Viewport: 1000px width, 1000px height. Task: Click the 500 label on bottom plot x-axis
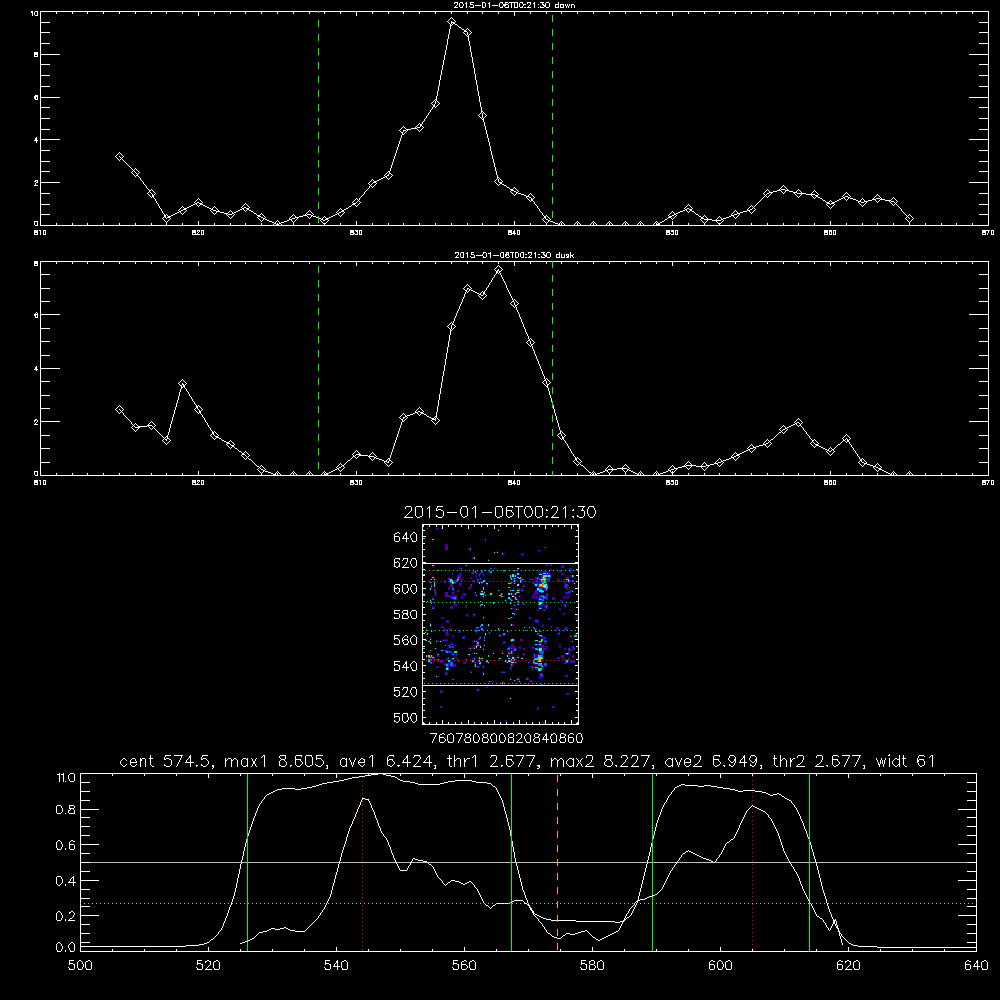point(80,966)
